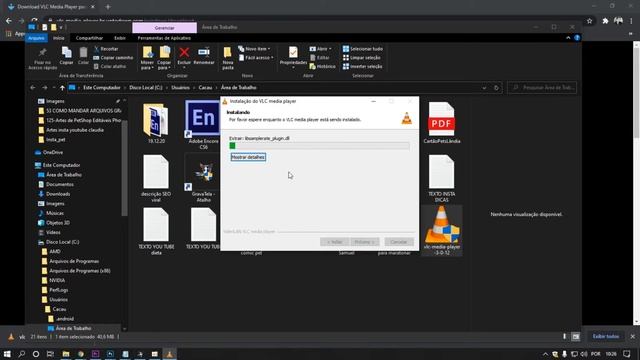The image size is (640, 360).
Task: Click the Gerenciar contextual tab
Action: (164, 28)
